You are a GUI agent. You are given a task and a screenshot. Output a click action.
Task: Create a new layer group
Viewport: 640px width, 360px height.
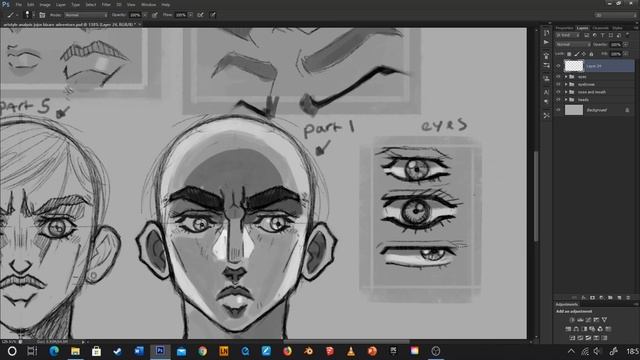(x=610, y=298)
